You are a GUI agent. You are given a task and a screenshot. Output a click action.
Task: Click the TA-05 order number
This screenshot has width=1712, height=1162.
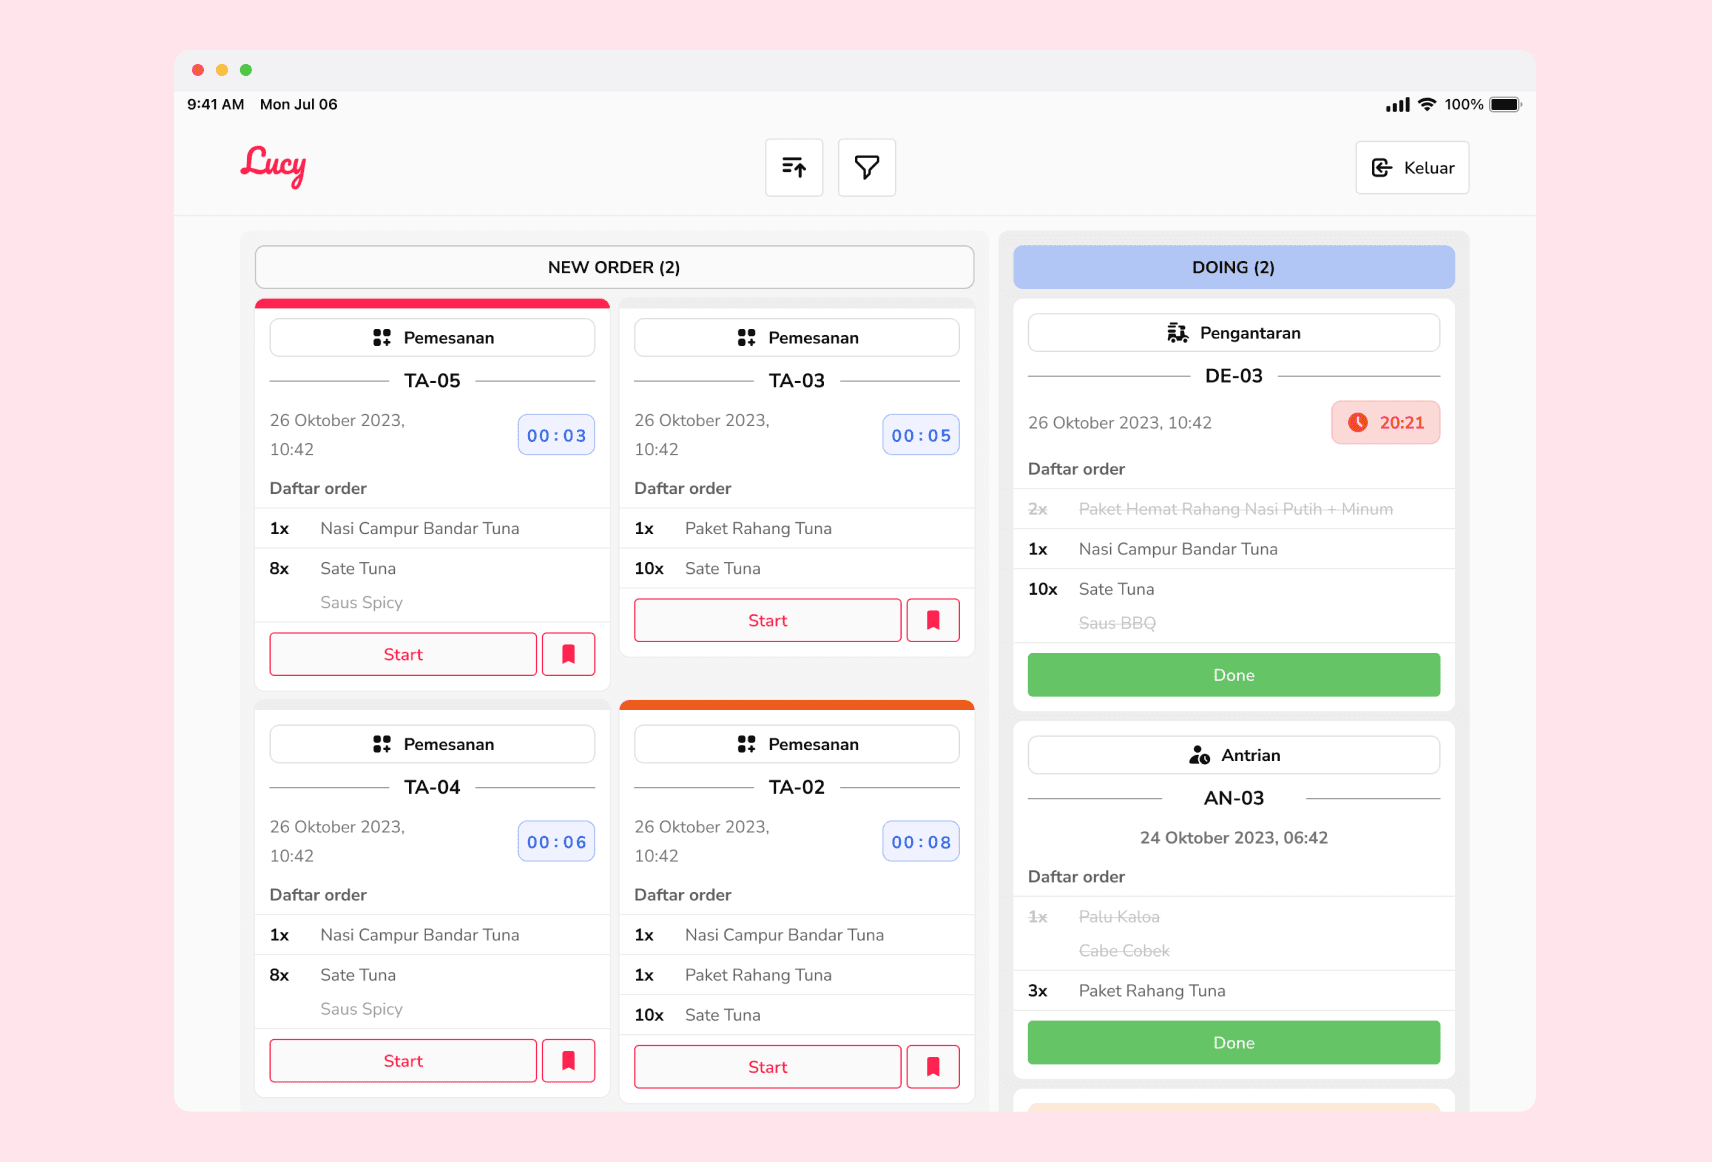click(x=432, y=381)
